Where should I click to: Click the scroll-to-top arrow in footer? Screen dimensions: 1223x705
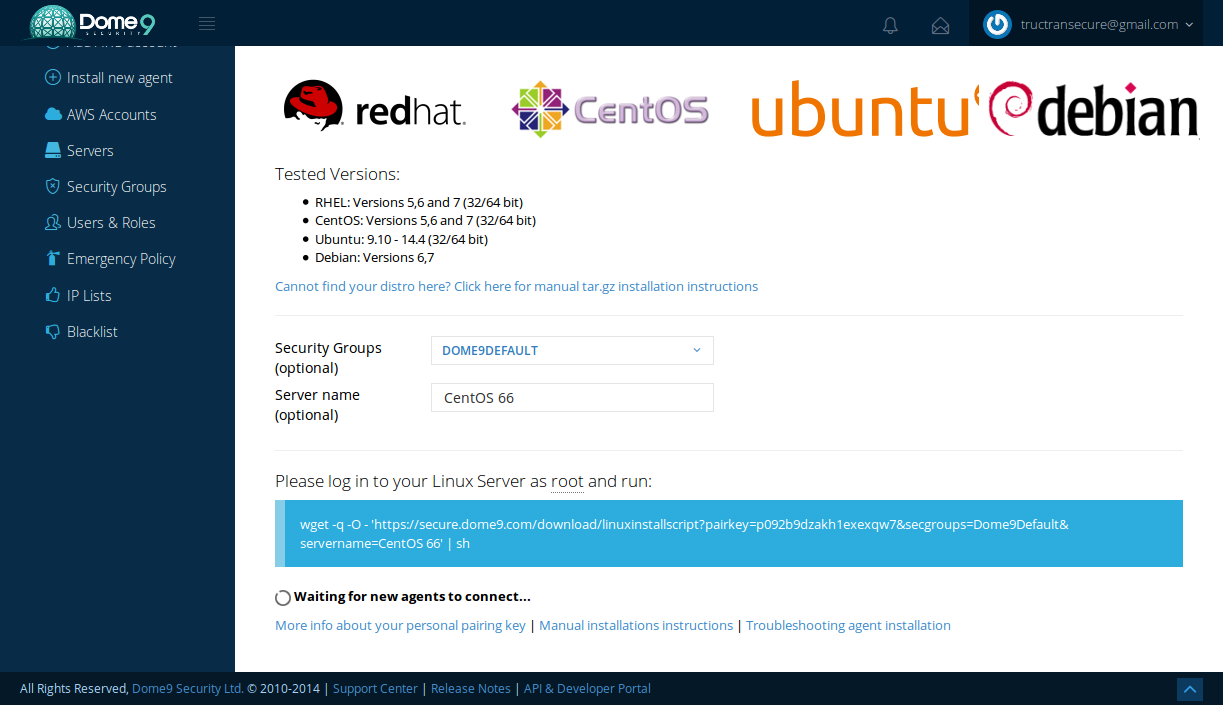pyautogui.click(x=1189, y=688)
